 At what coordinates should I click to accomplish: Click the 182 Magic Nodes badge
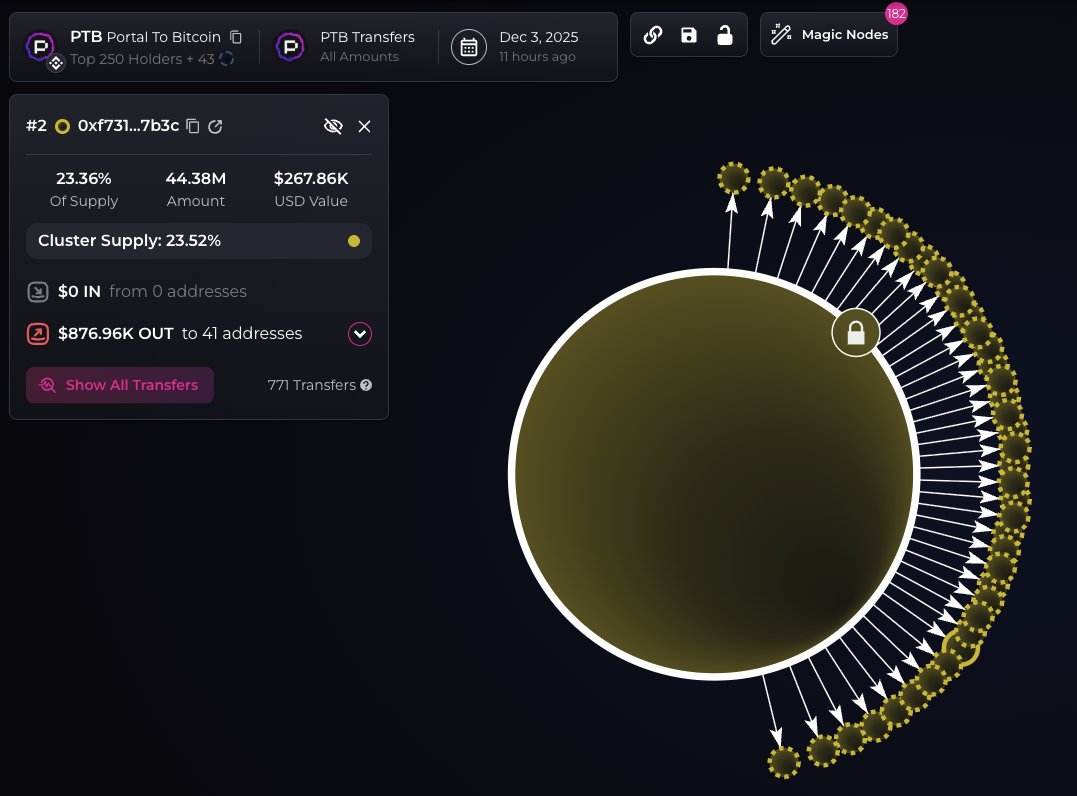(x=896, y=14)
